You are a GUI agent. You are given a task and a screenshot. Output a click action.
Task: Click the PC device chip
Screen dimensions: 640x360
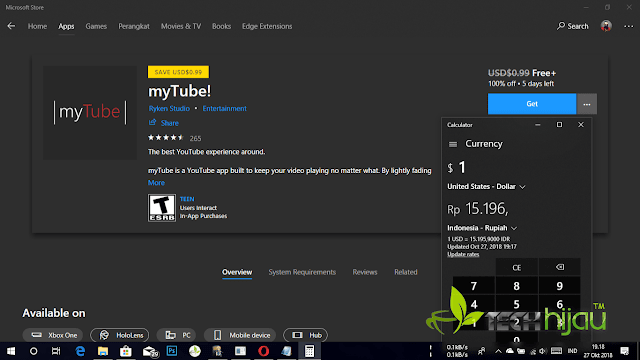point(177,335)
